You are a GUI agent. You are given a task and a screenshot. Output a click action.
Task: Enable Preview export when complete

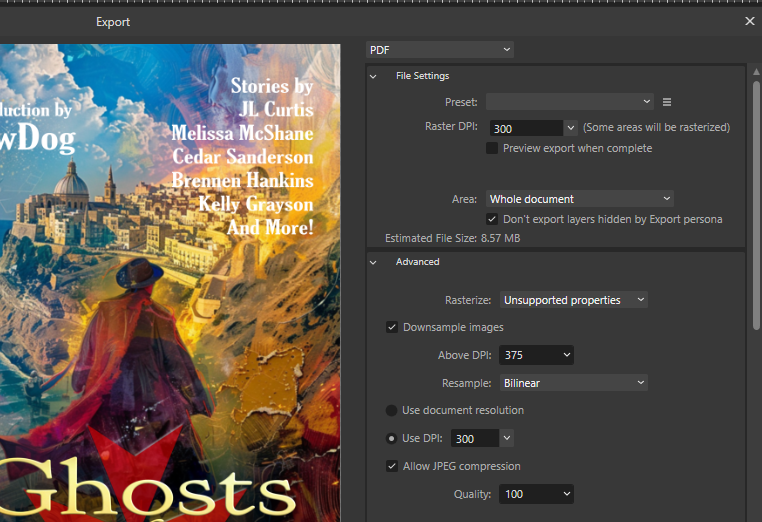pyautogui.click(x=492, y=148)
